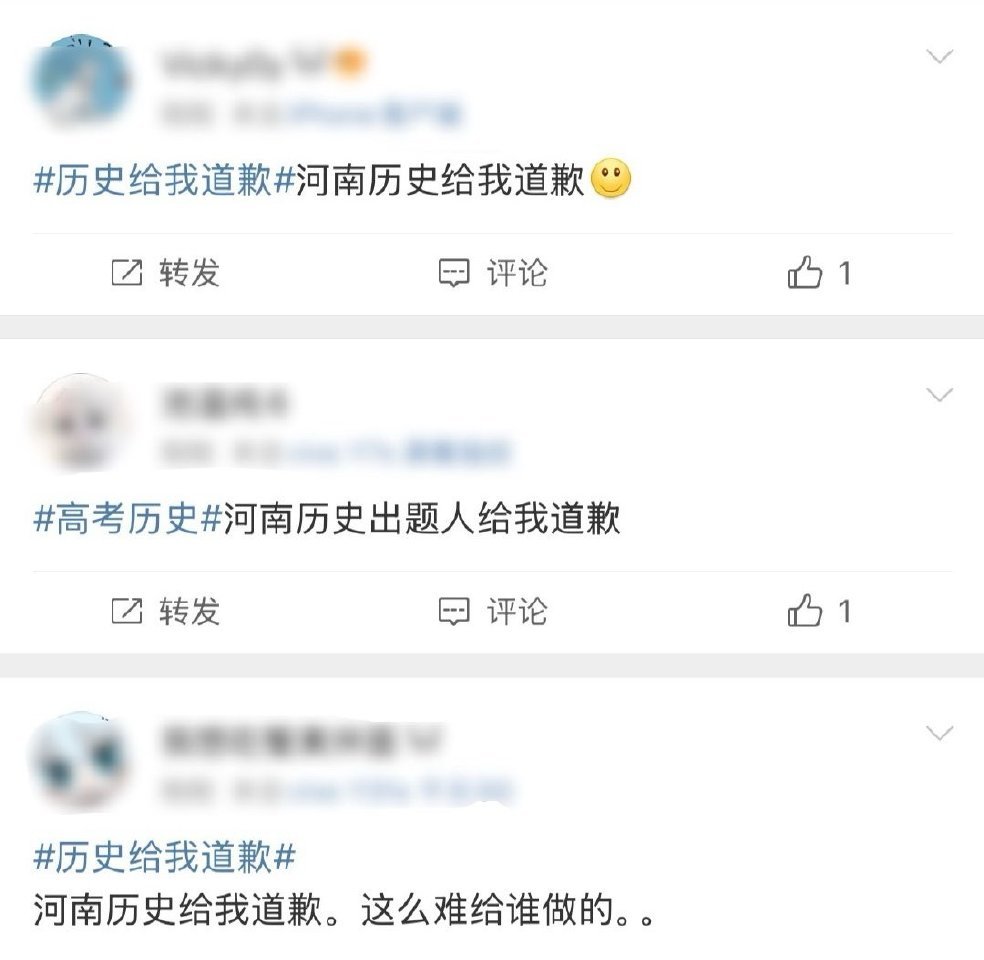
Task: Like the second post about 高考历史
Action: tap(805, 610)
